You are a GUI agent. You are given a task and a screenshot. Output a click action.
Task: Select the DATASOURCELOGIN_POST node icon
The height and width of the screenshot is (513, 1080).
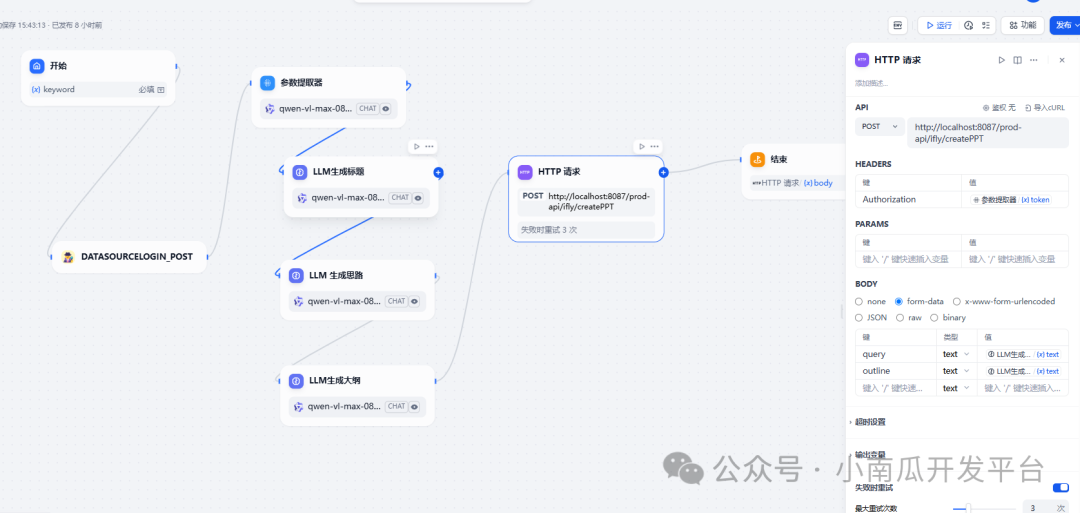[x=68, y=257]
